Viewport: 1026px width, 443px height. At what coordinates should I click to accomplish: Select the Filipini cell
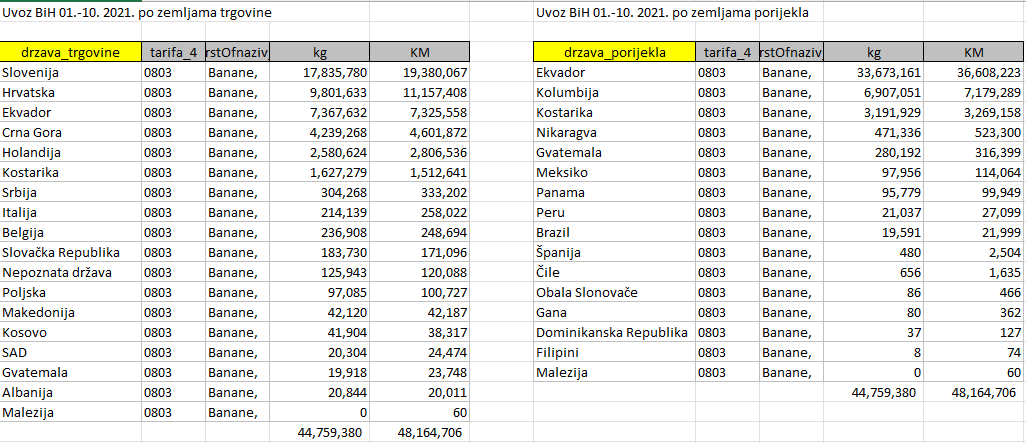tap(614, 353)
